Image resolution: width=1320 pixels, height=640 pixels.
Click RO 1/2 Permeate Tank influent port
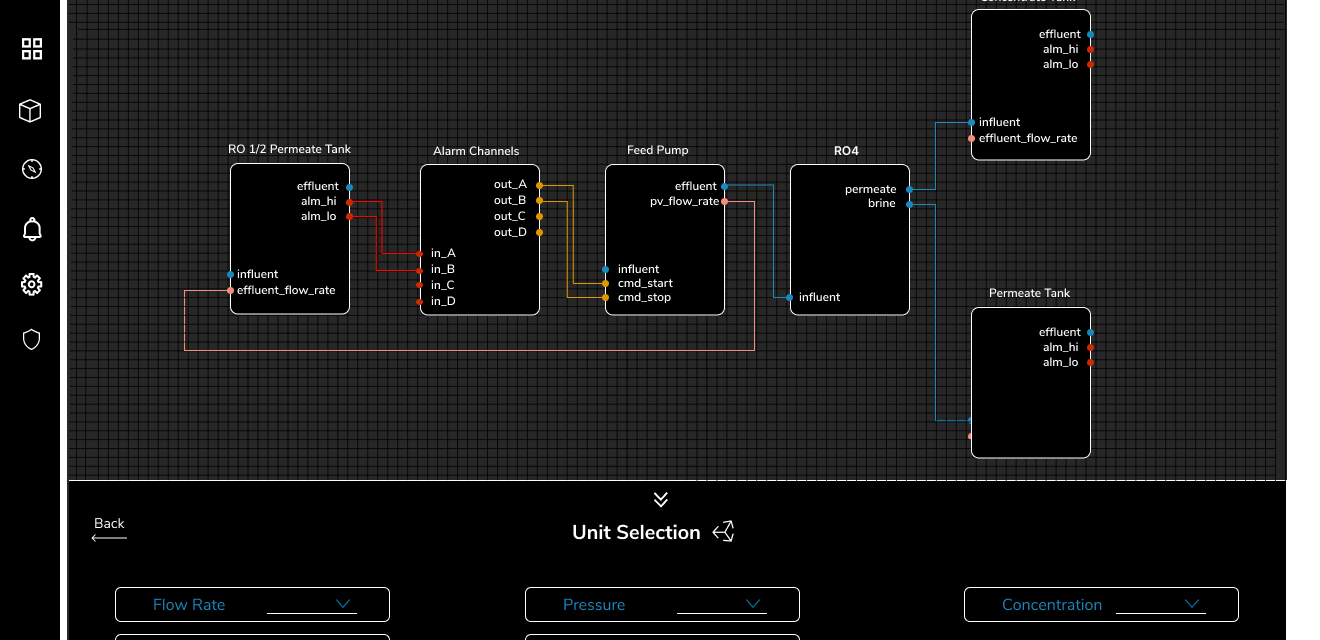[x=230, y=274]
